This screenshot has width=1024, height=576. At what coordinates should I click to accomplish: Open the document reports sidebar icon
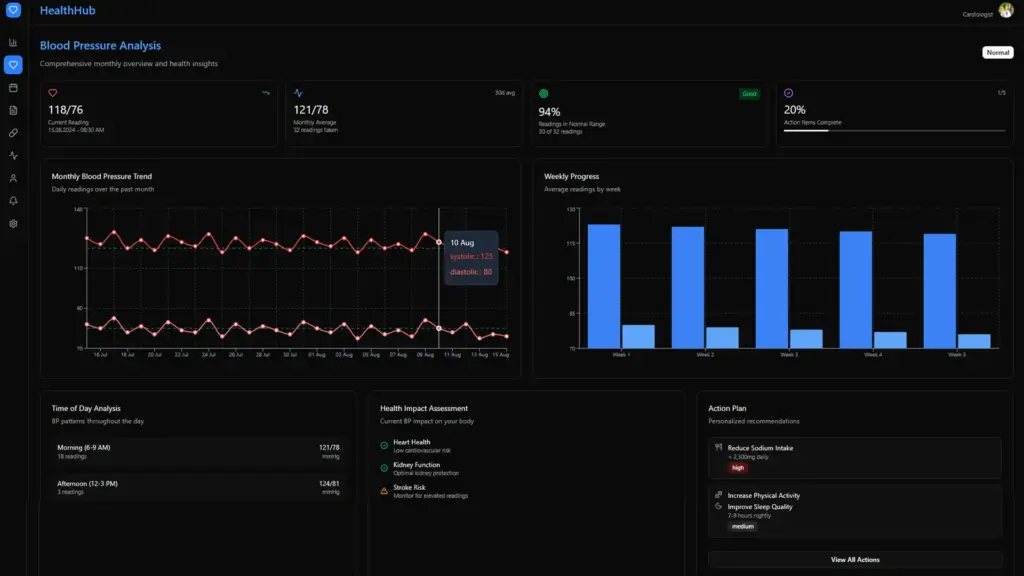point(13,110)
